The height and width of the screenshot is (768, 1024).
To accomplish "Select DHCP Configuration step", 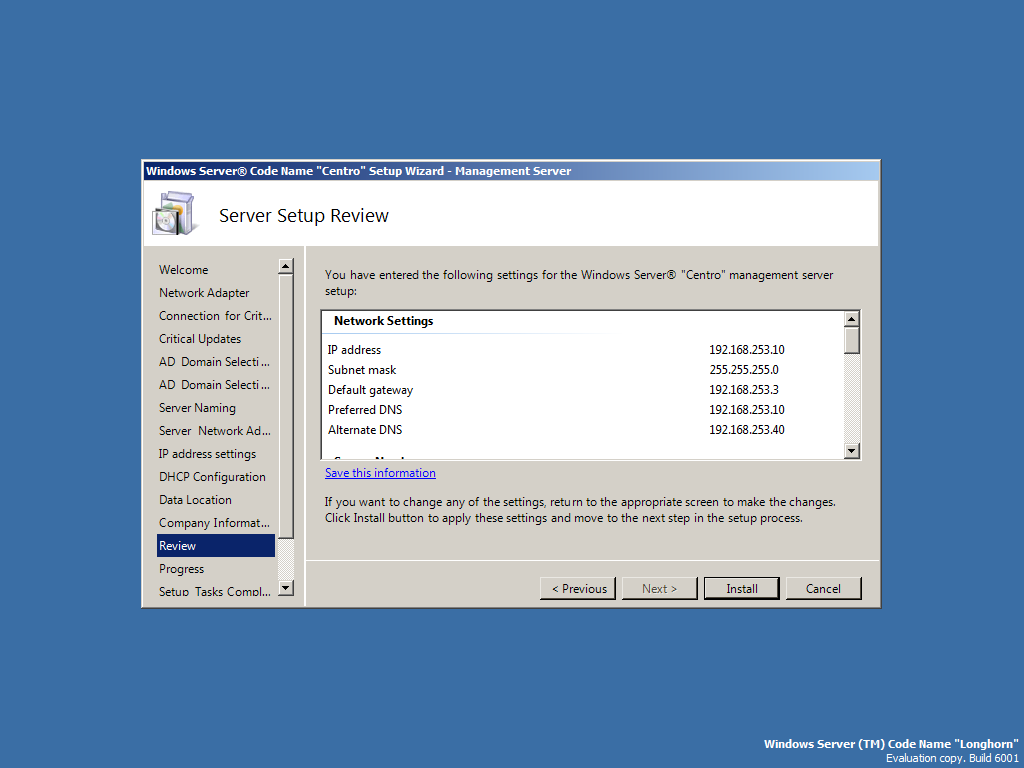I will coord(212,477).
